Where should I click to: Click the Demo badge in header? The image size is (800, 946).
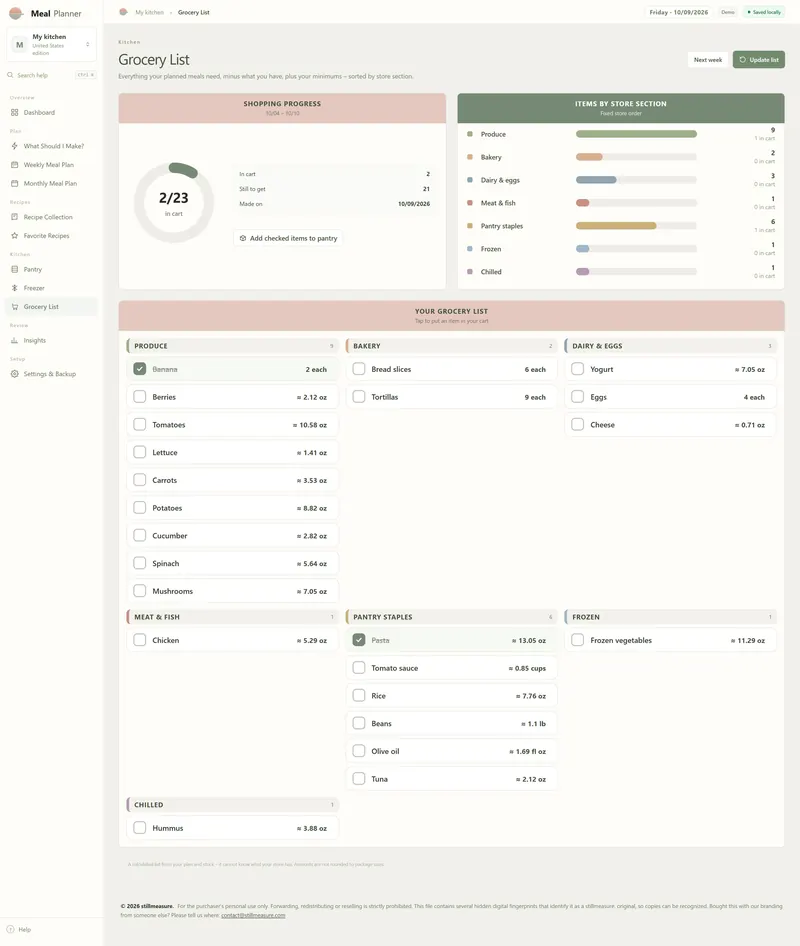[728, 12]
